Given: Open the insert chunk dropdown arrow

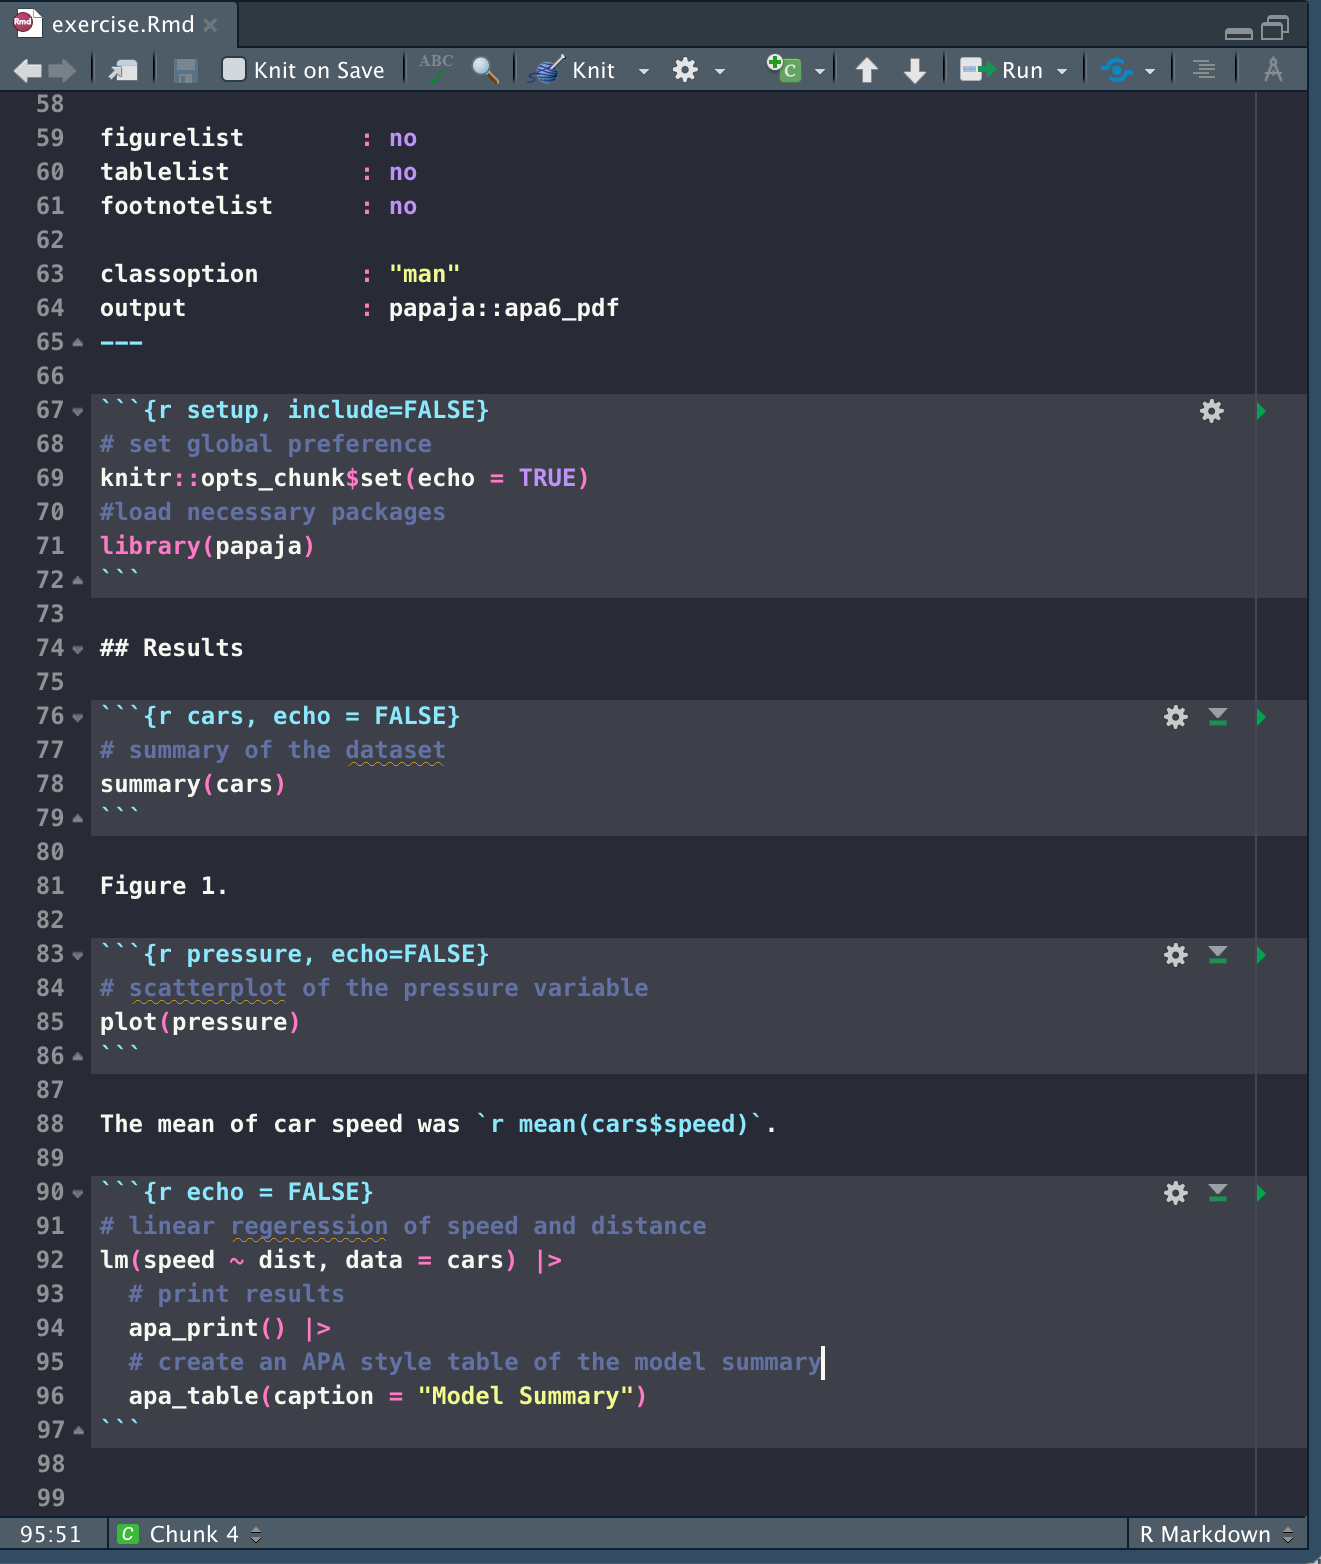Looking at the screenshot, I should (820, 71).
